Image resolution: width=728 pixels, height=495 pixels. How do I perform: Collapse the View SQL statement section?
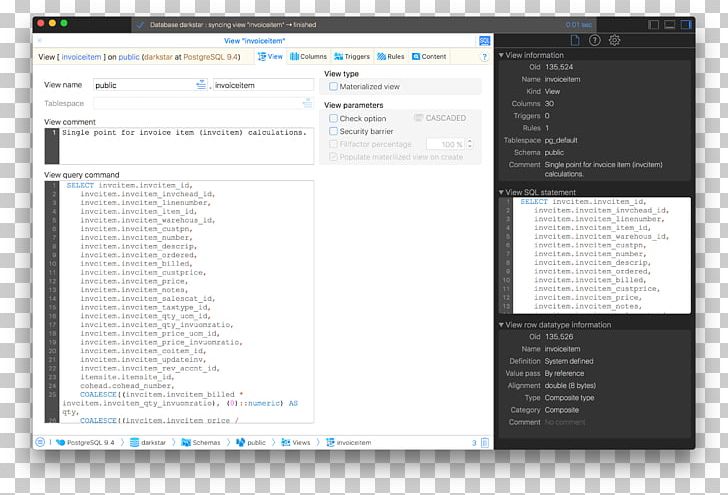click(501, 192)
